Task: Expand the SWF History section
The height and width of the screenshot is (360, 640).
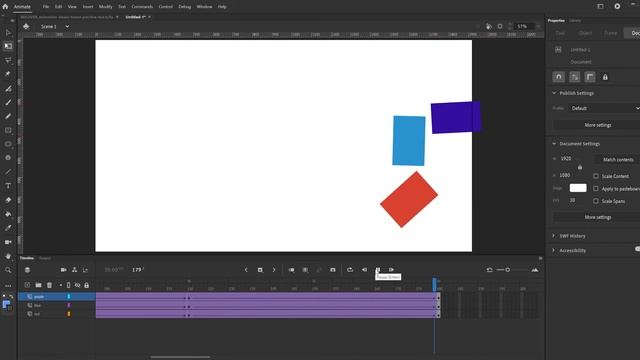Action: [x=554, y=236]
